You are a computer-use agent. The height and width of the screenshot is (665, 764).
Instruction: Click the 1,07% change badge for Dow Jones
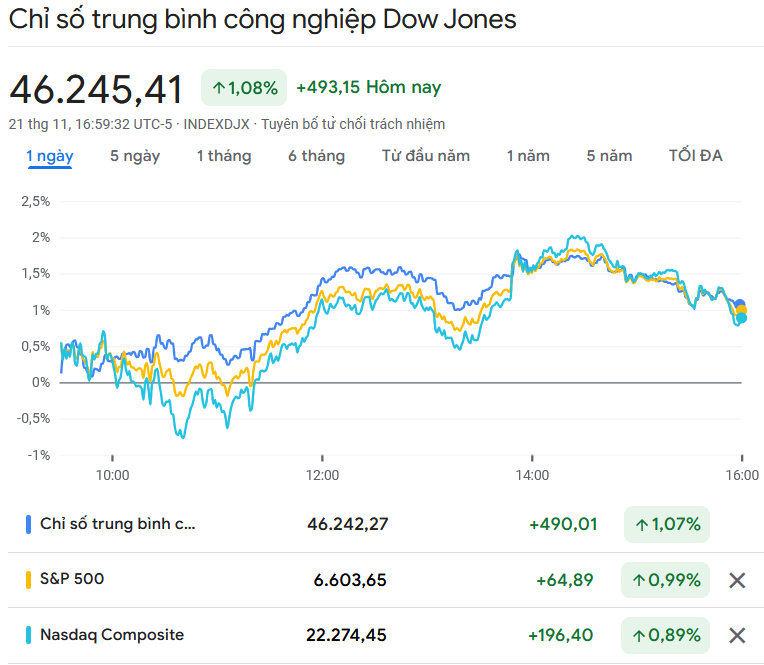pos(666,524)
